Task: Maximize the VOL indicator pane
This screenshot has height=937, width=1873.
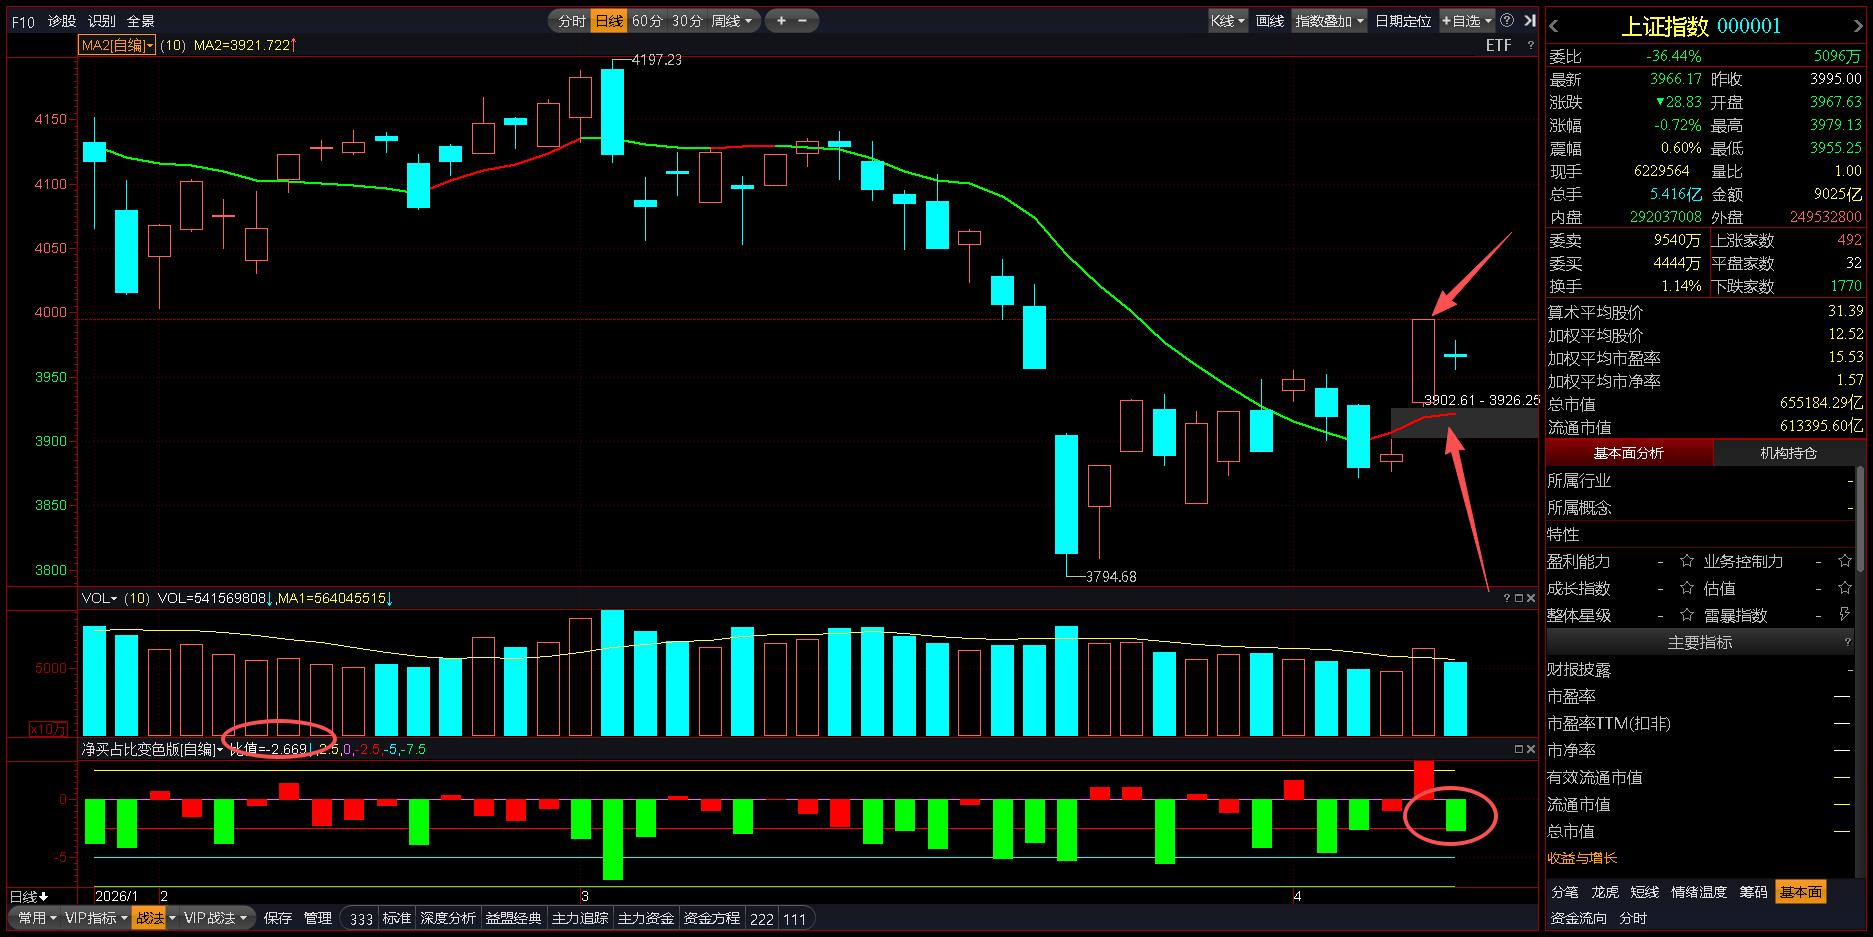Action: coord(1518,598)
